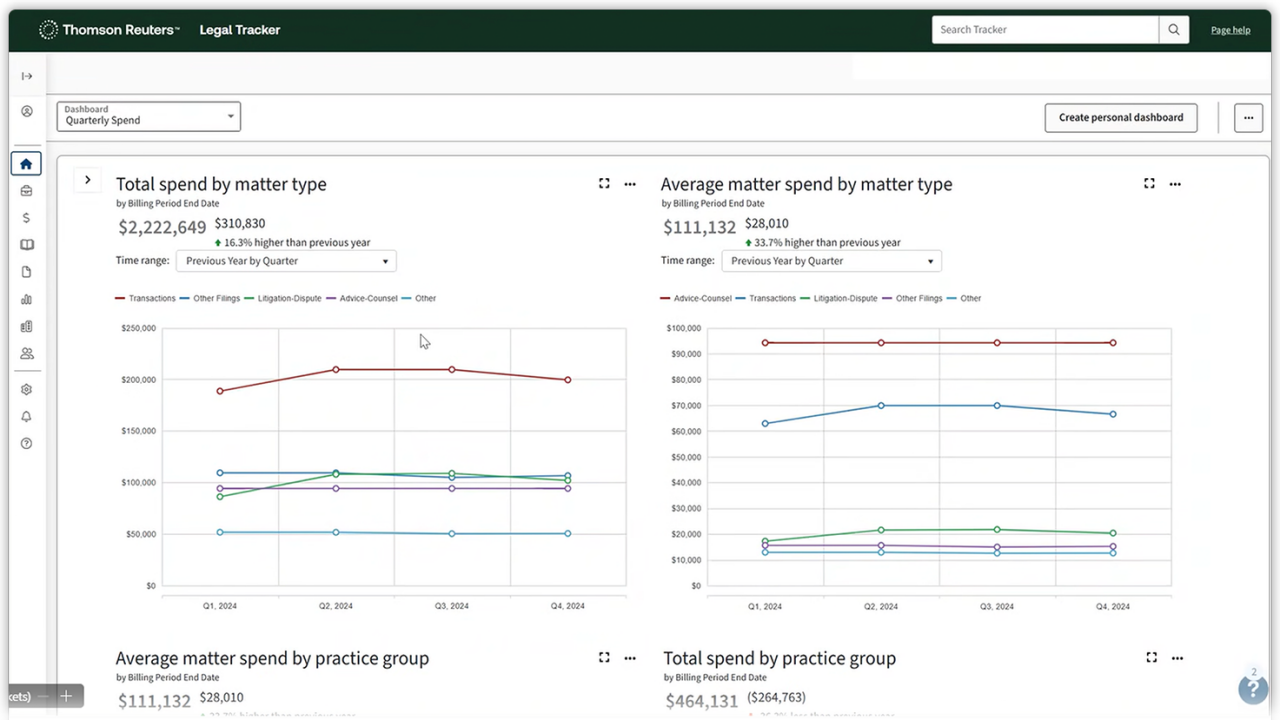Open the bar chart reports icon
This screenshot has height=720, width=1280.
[27, 299]
